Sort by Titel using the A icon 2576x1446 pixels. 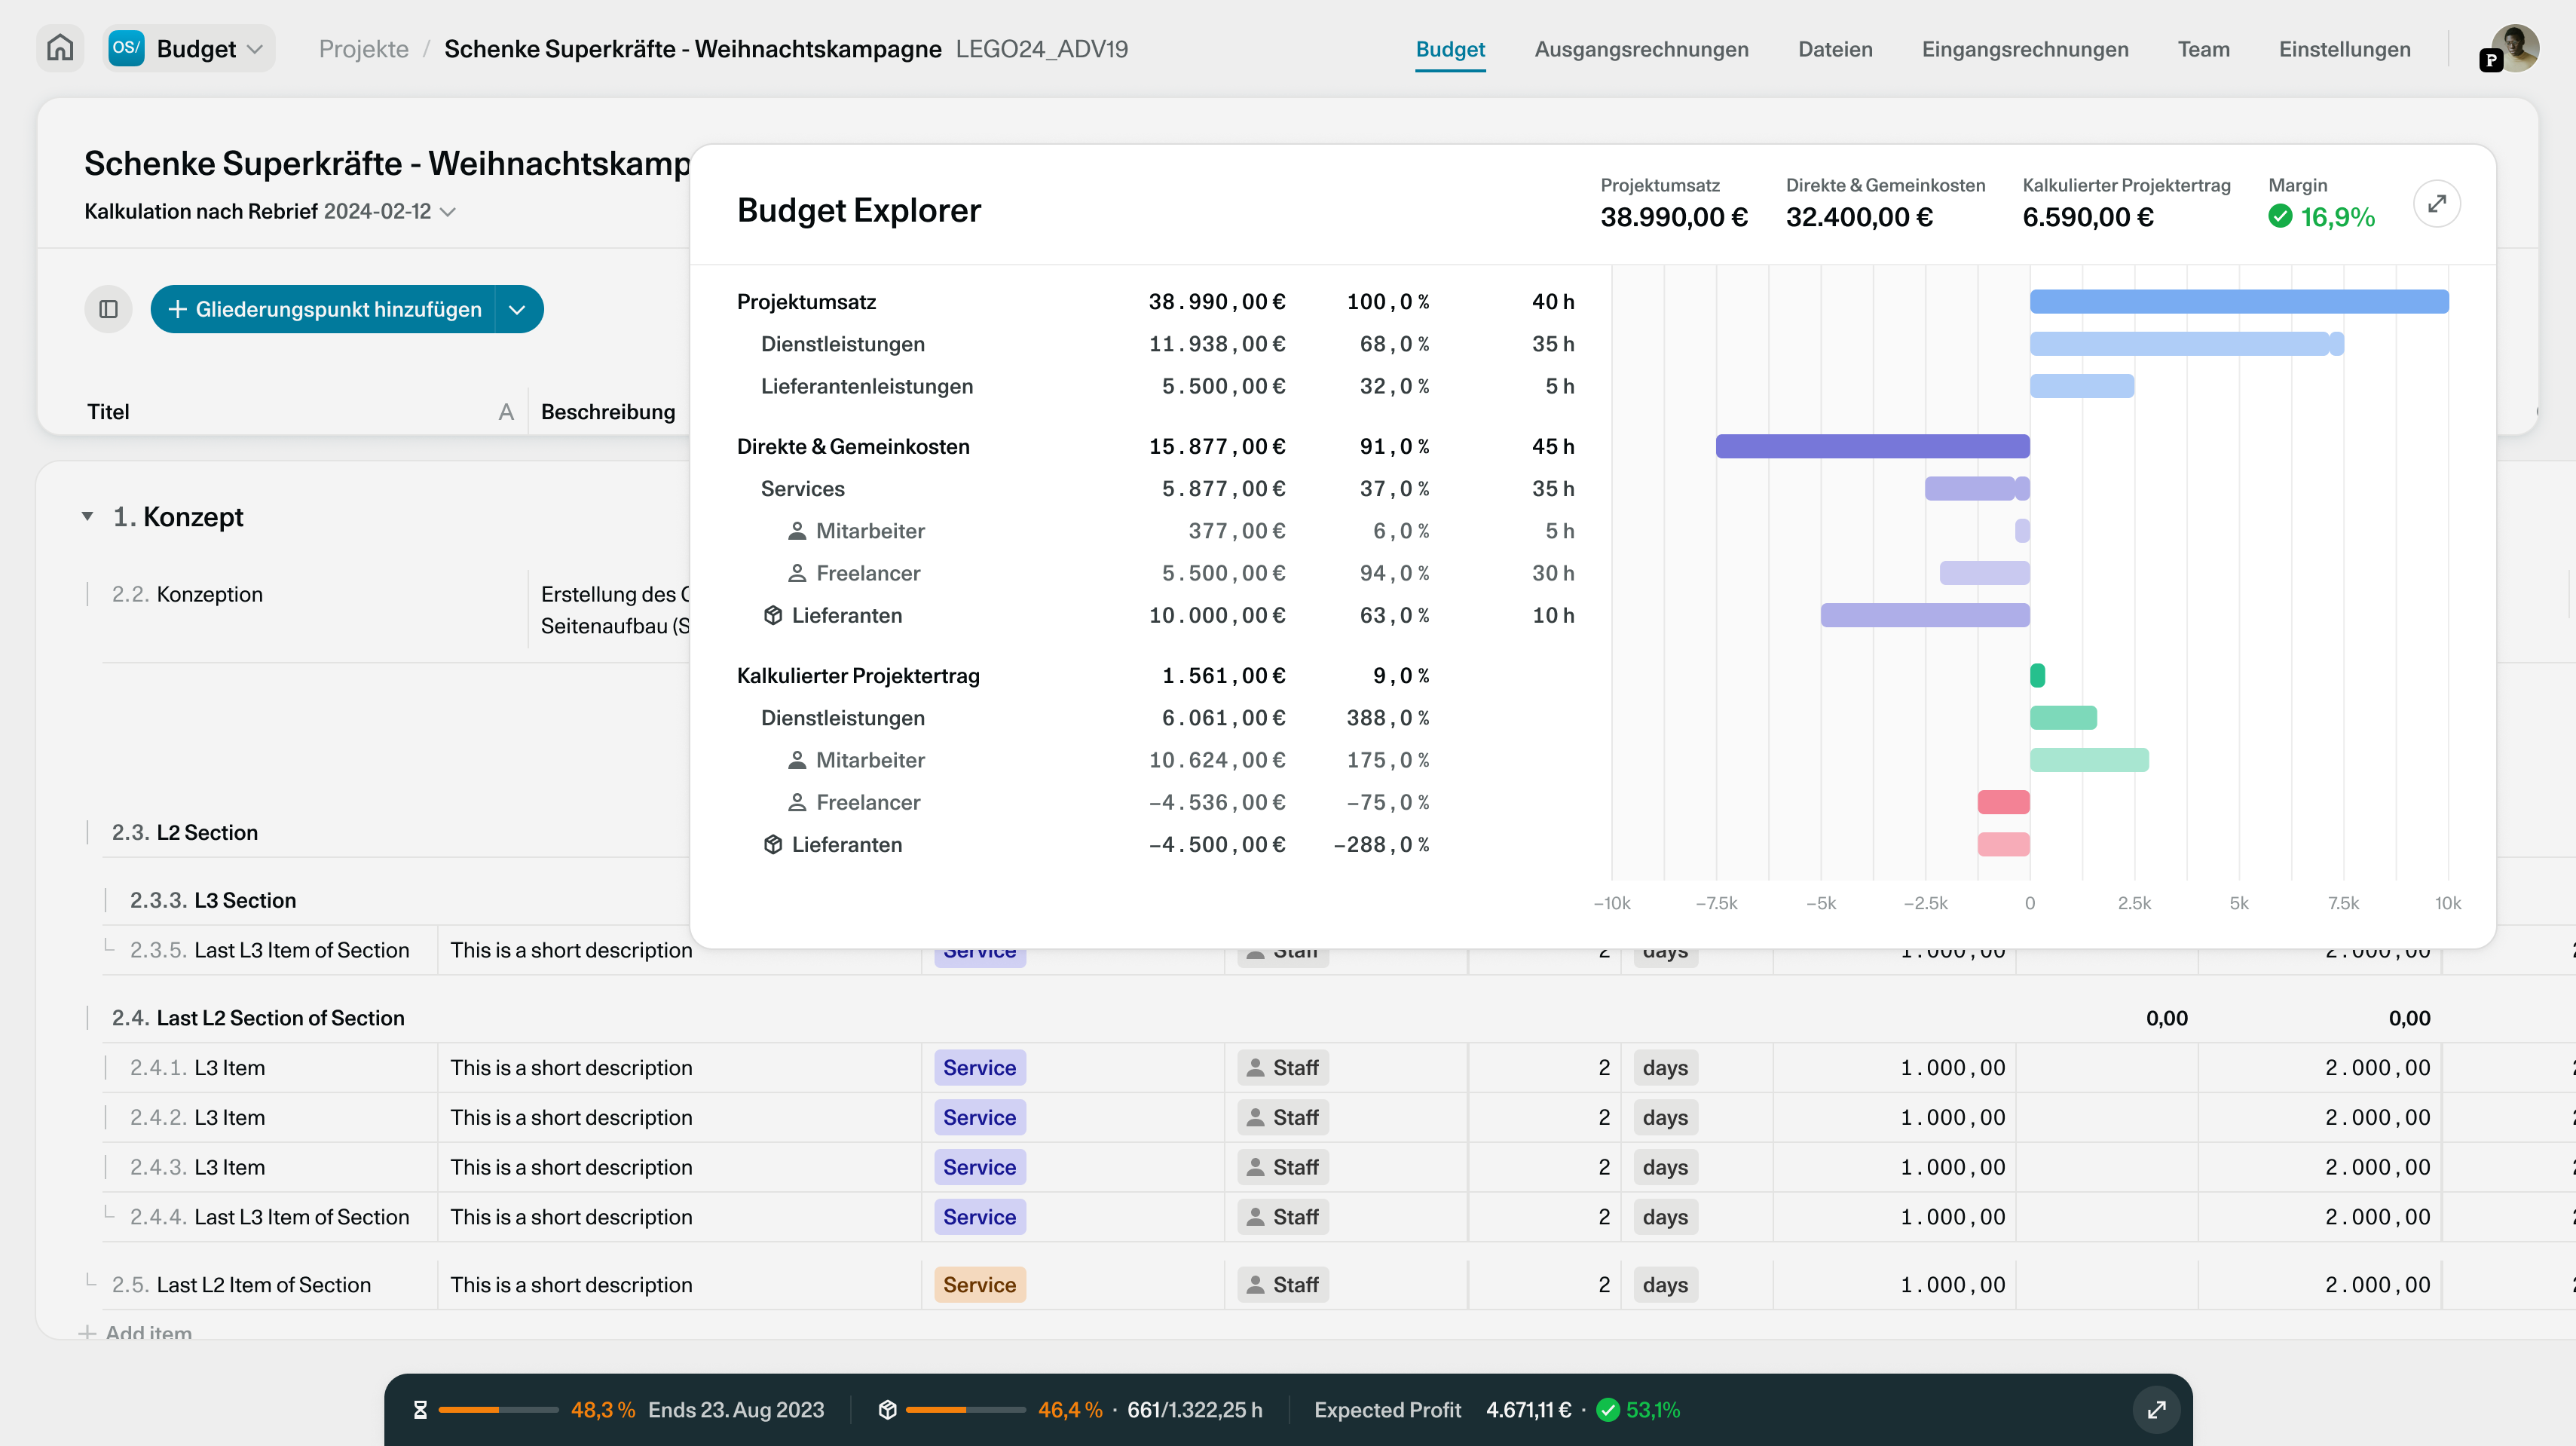pos(507,411)
